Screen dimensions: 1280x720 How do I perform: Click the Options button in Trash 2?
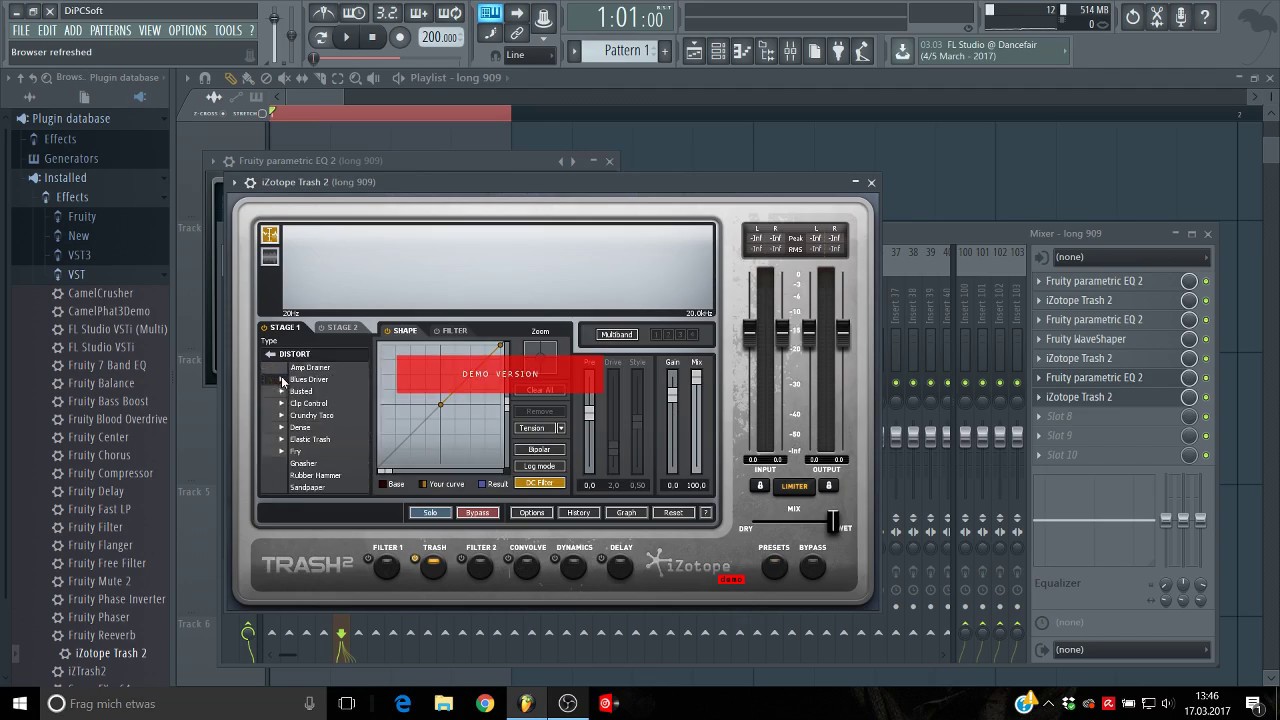pyautogui.click(x=531, y=513)
